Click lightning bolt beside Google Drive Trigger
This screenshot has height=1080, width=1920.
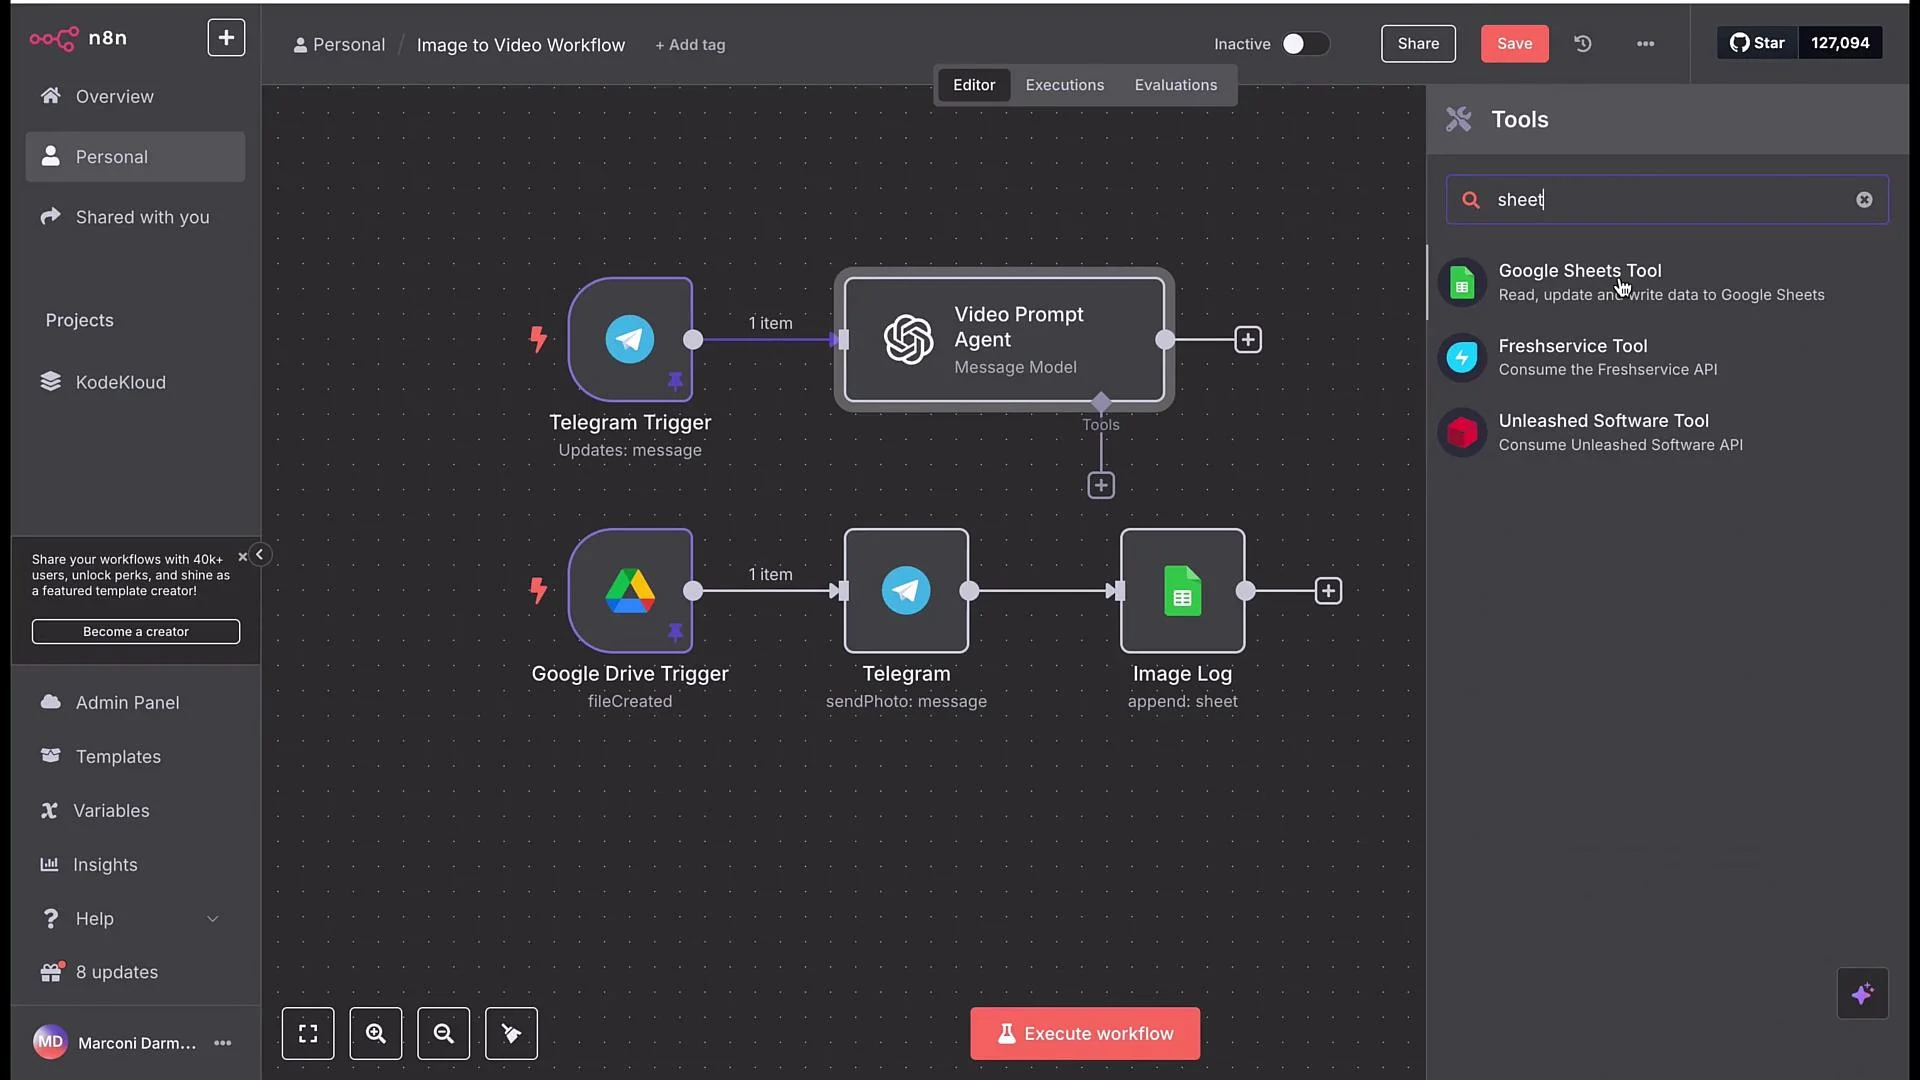pos(538,591)
